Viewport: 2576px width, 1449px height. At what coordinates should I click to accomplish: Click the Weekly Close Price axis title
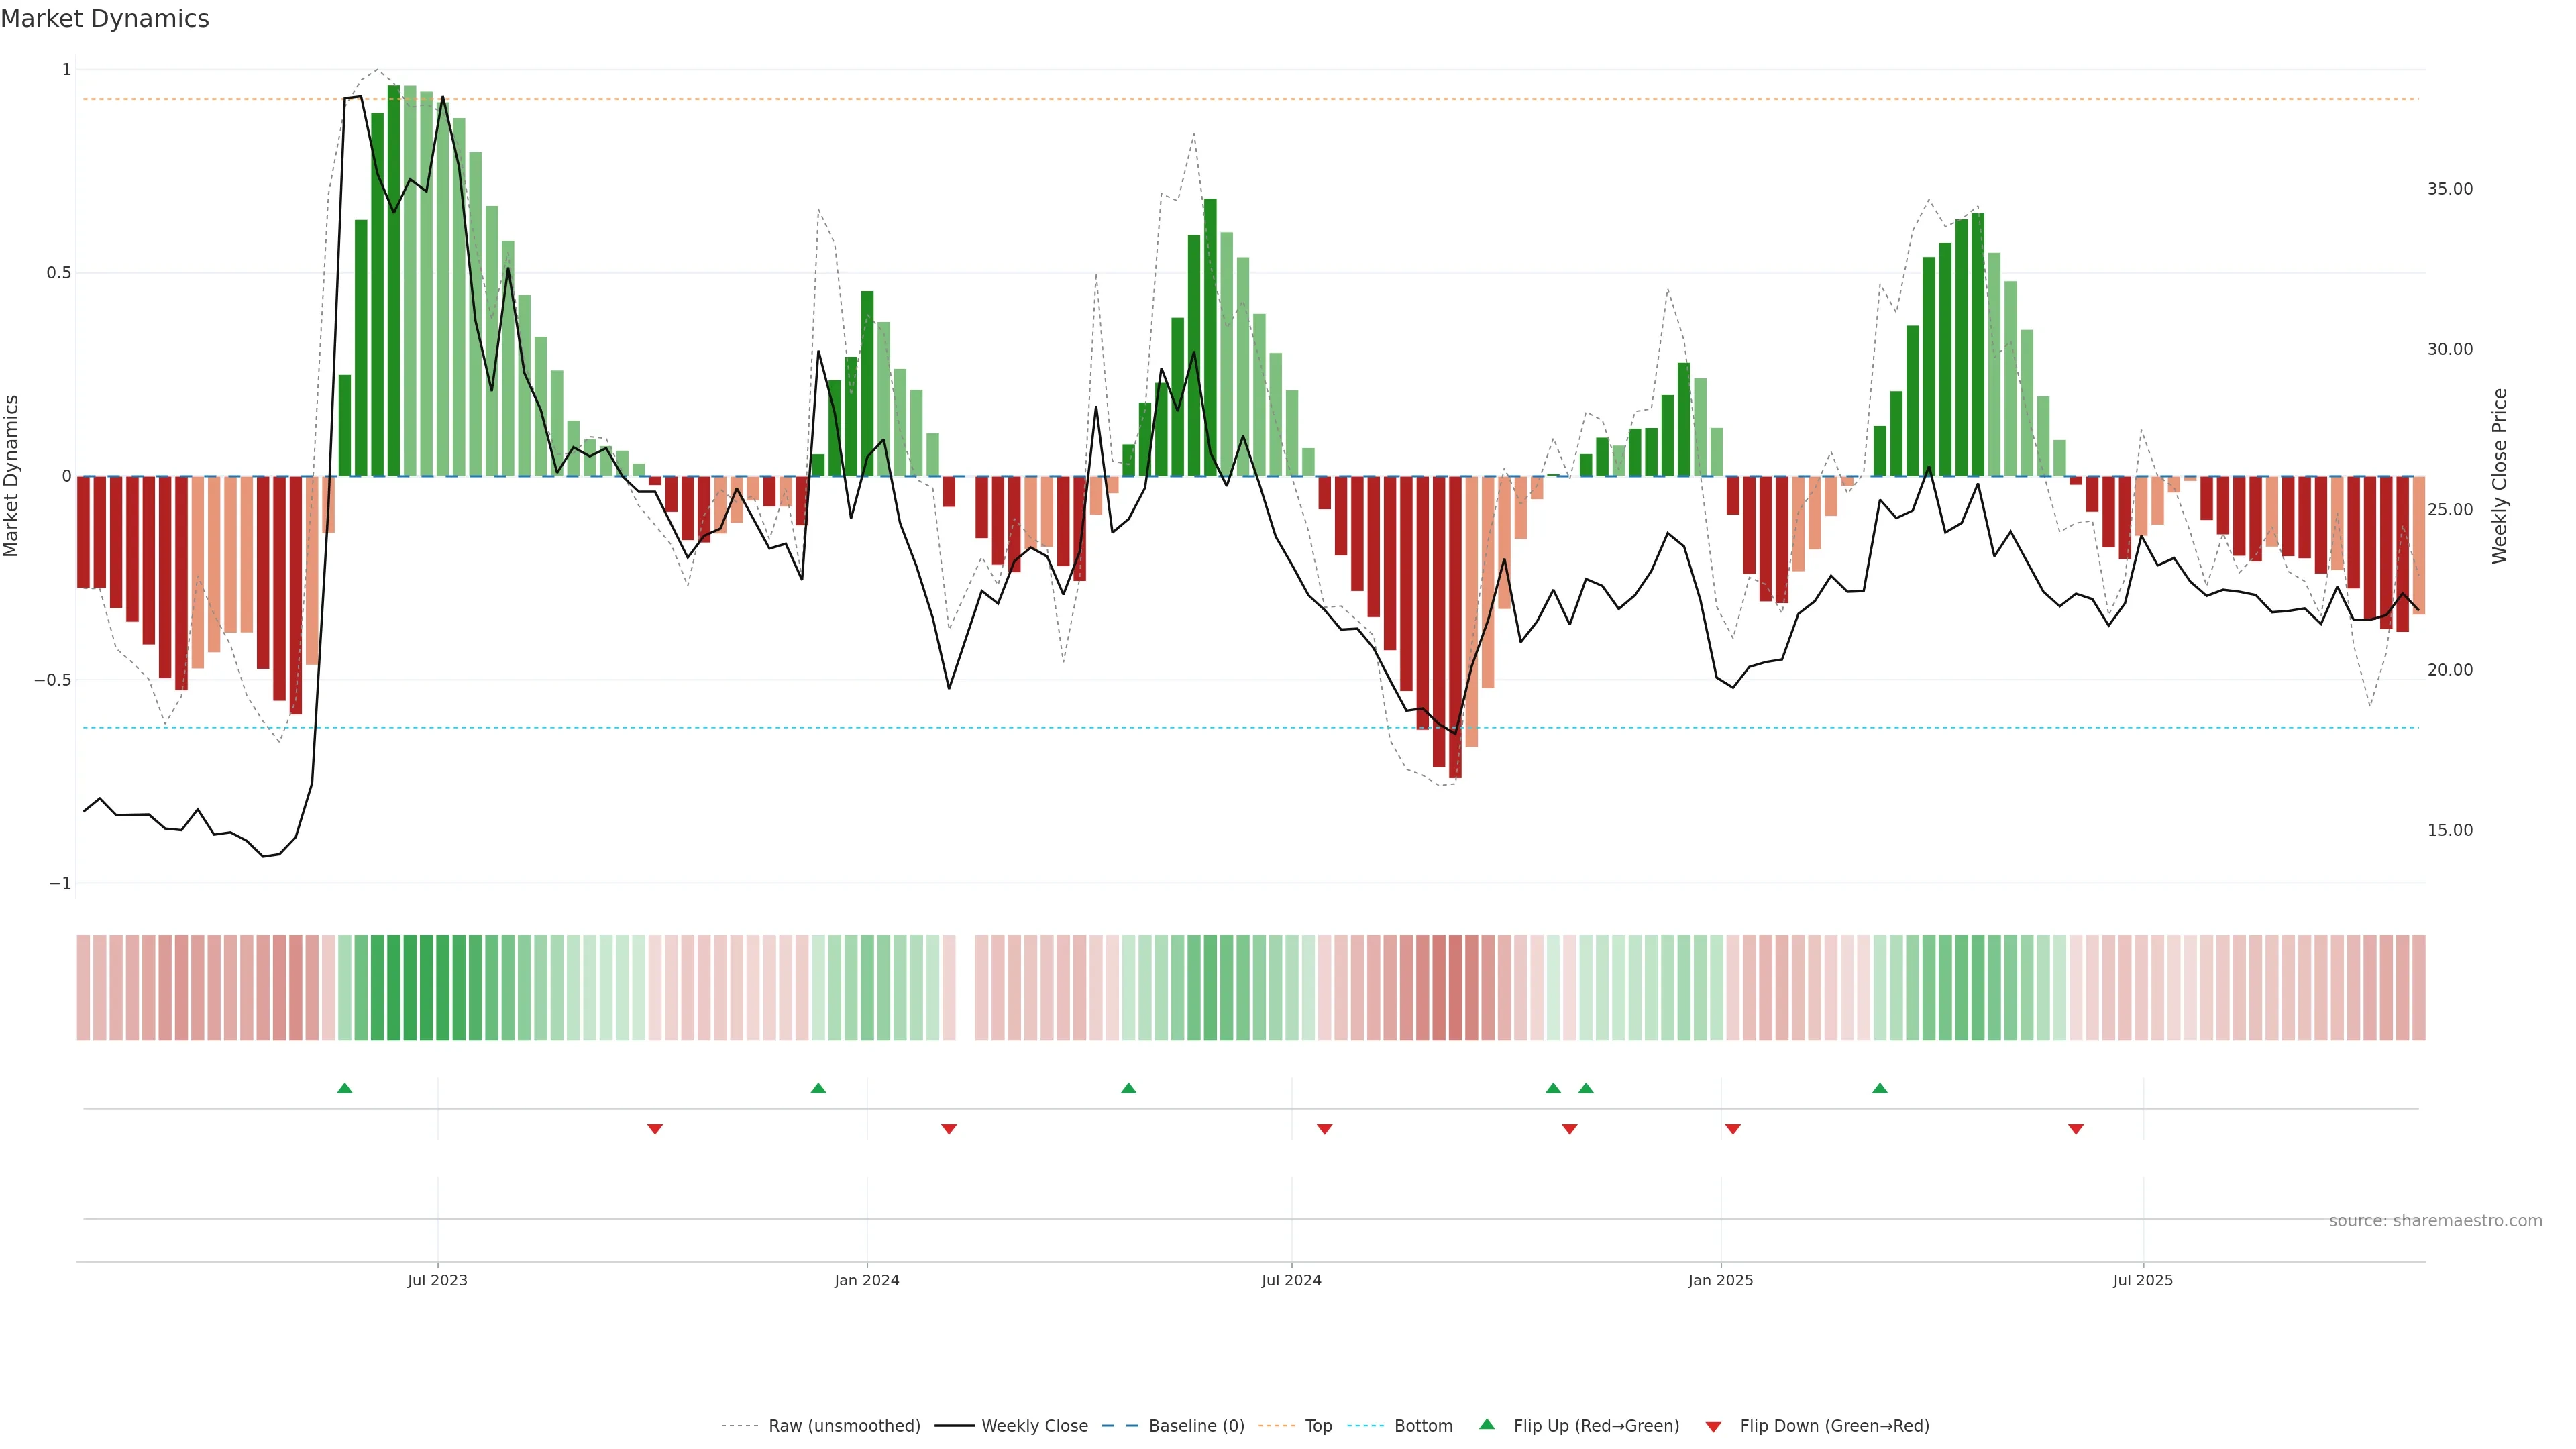click(x=2500, y=476)
